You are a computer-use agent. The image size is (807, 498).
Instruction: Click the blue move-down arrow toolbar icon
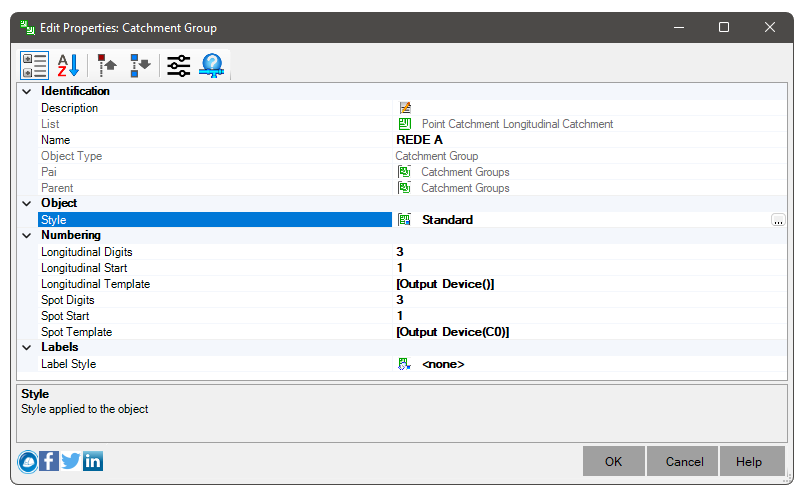140,65
